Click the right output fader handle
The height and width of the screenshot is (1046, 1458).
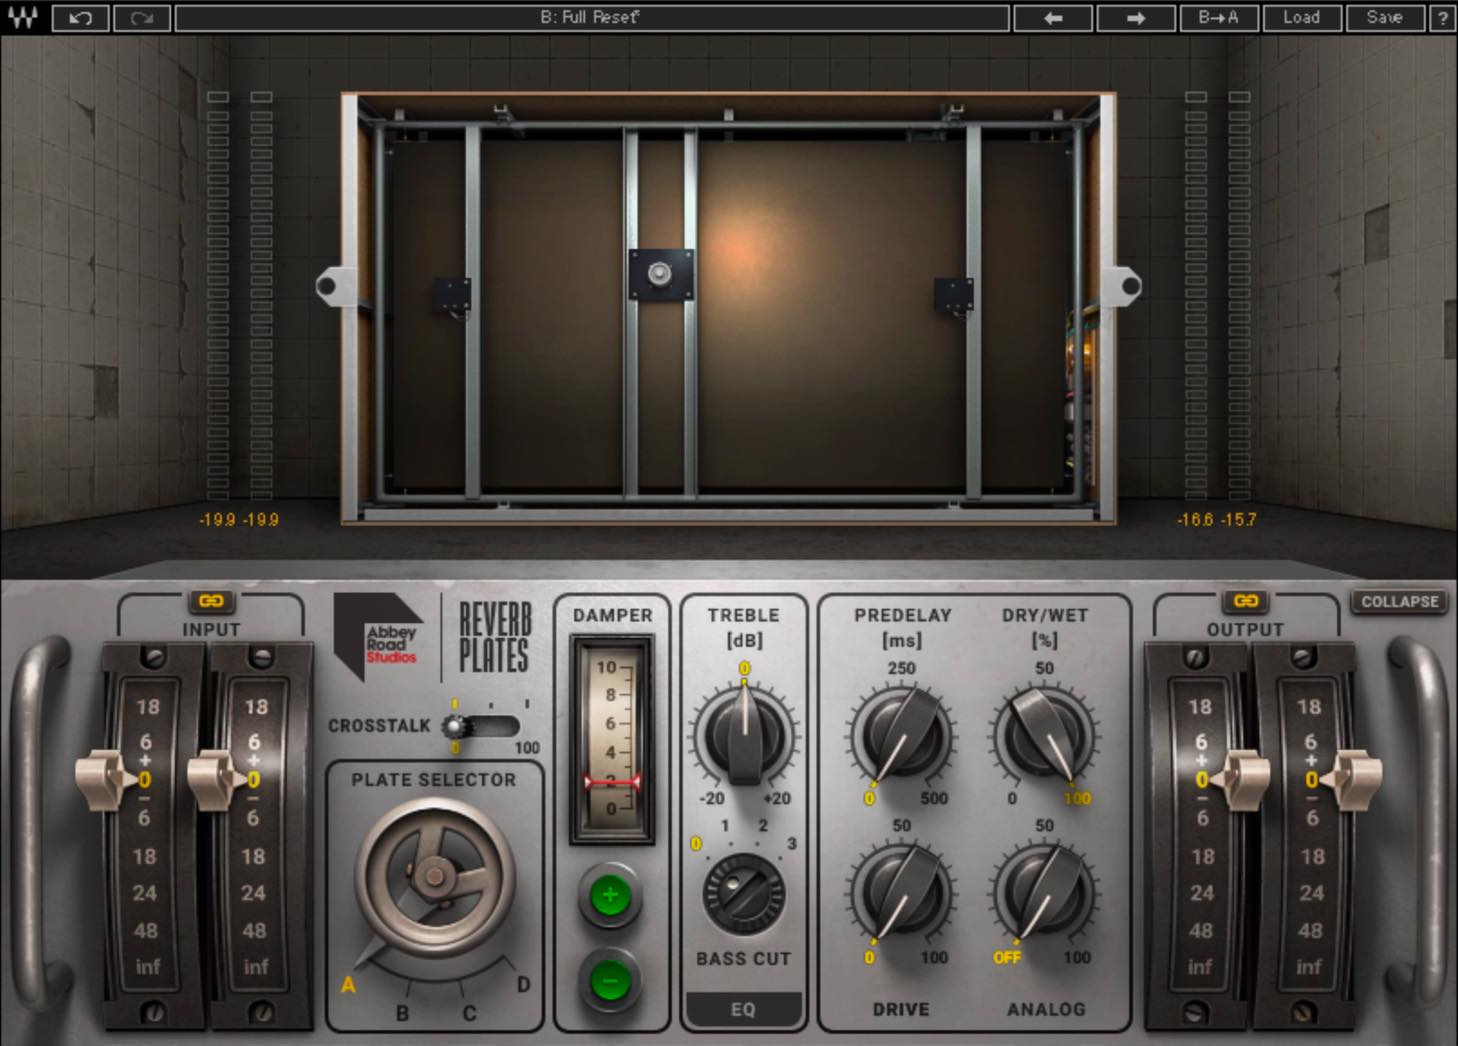click(1351, 779)
